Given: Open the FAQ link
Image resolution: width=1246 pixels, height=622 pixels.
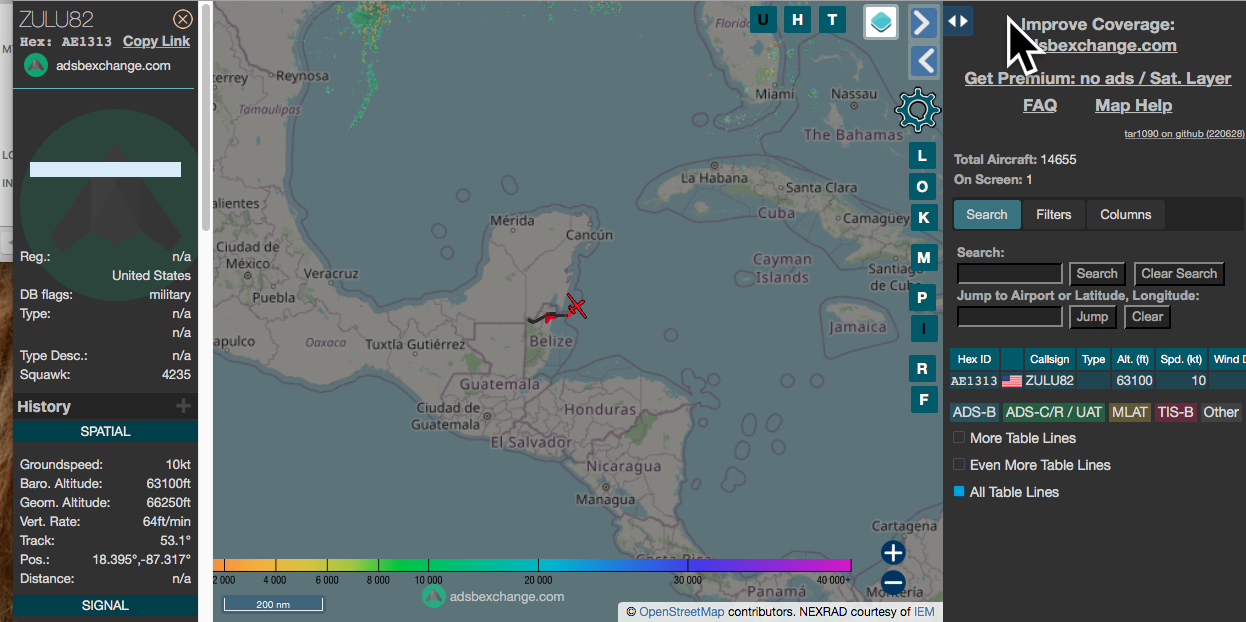Looking at the screenshot, I should click(1040, 105).
